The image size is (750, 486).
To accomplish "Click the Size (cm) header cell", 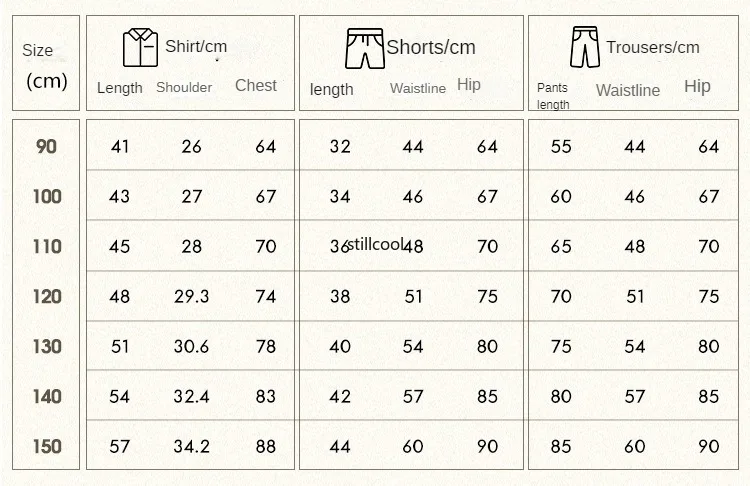I will click(x=46, y=63).
